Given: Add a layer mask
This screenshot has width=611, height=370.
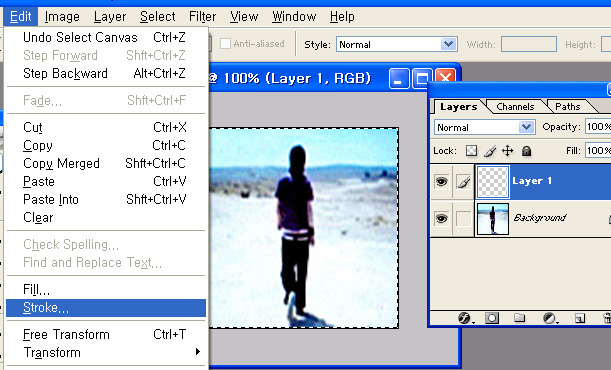Looking at the screenshot, I should click(x=492, y=318).
